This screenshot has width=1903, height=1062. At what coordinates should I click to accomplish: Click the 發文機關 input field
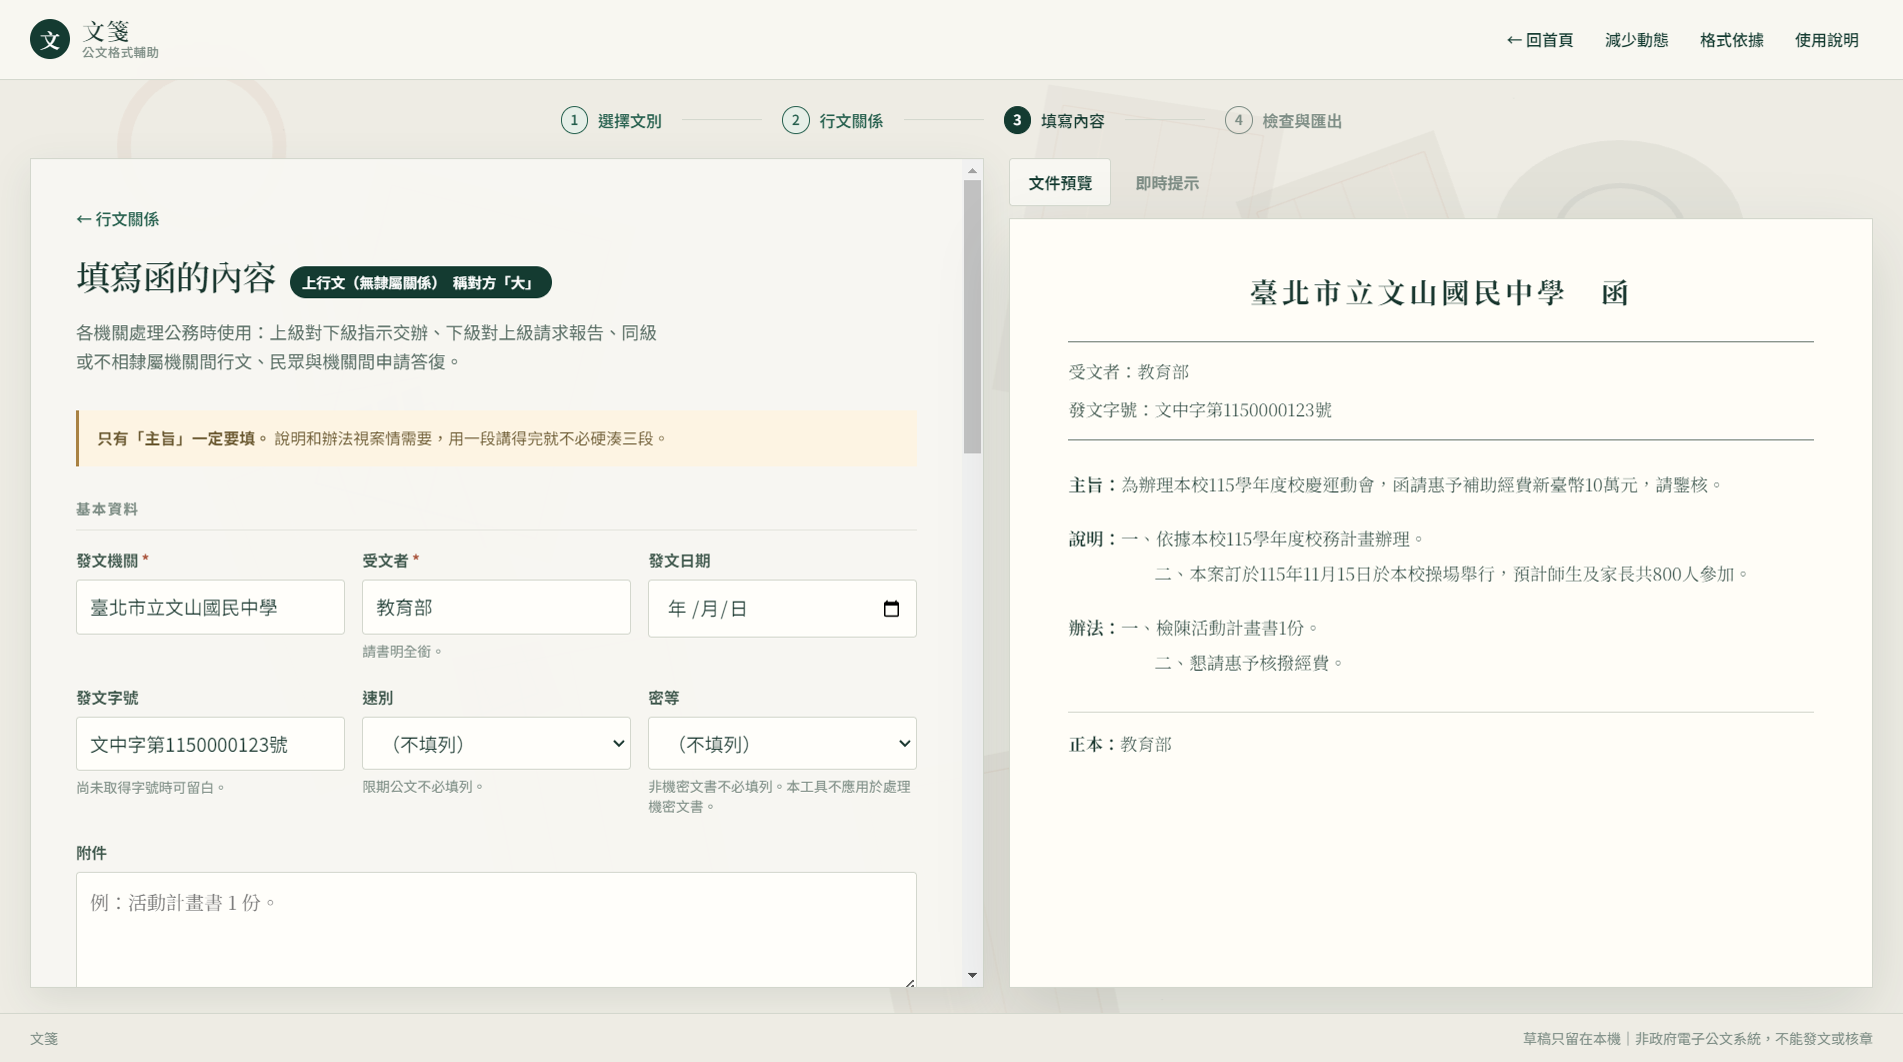click(x=210, y=607)
